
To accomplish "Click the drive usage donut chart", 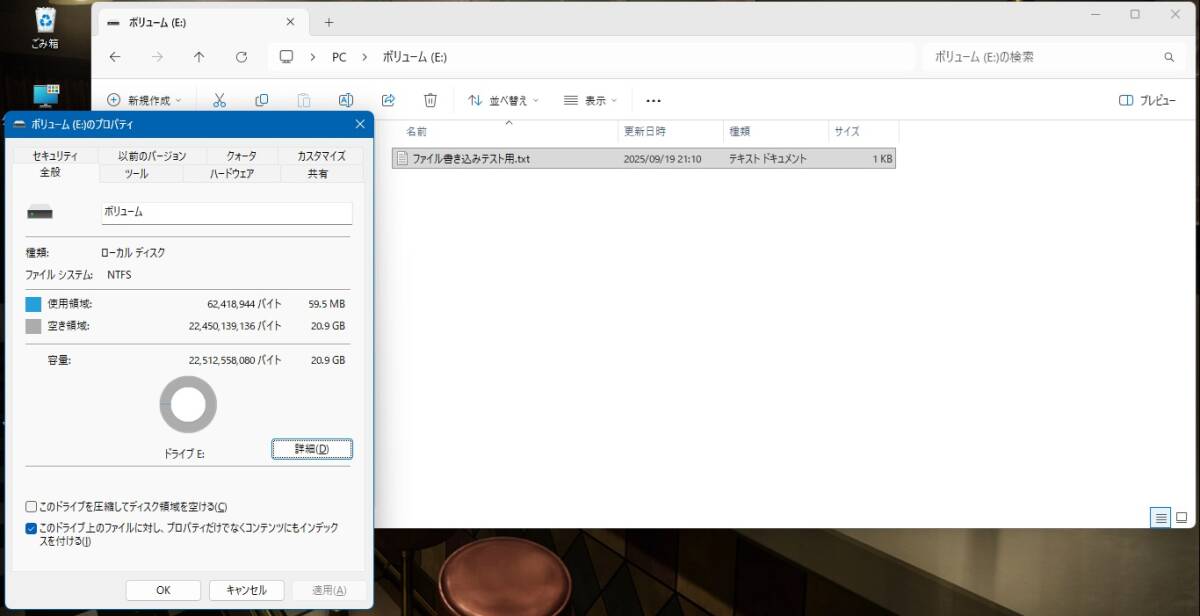I will tap(188, 405).
